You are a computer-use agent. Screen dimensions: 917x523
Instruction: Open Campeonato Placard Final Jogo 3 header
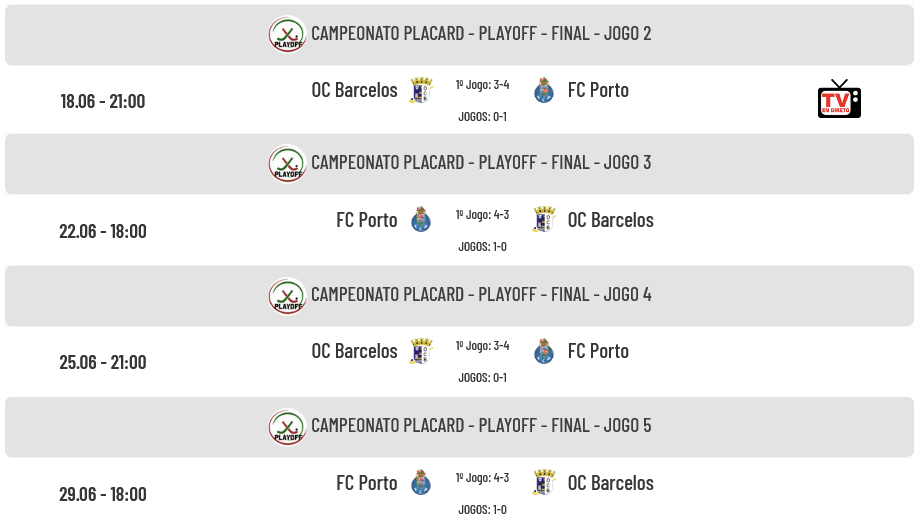coord(459,164)
